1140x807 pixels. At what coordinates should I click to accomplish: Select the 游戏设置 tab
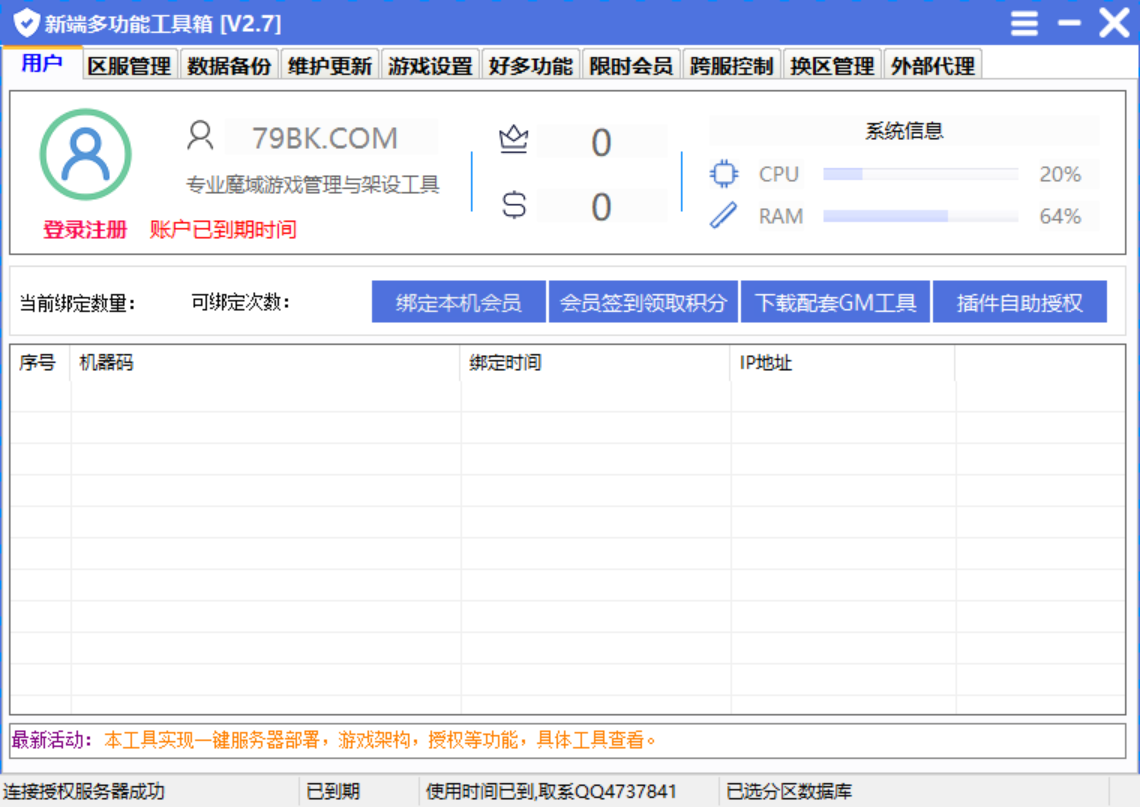click(430, 66)
